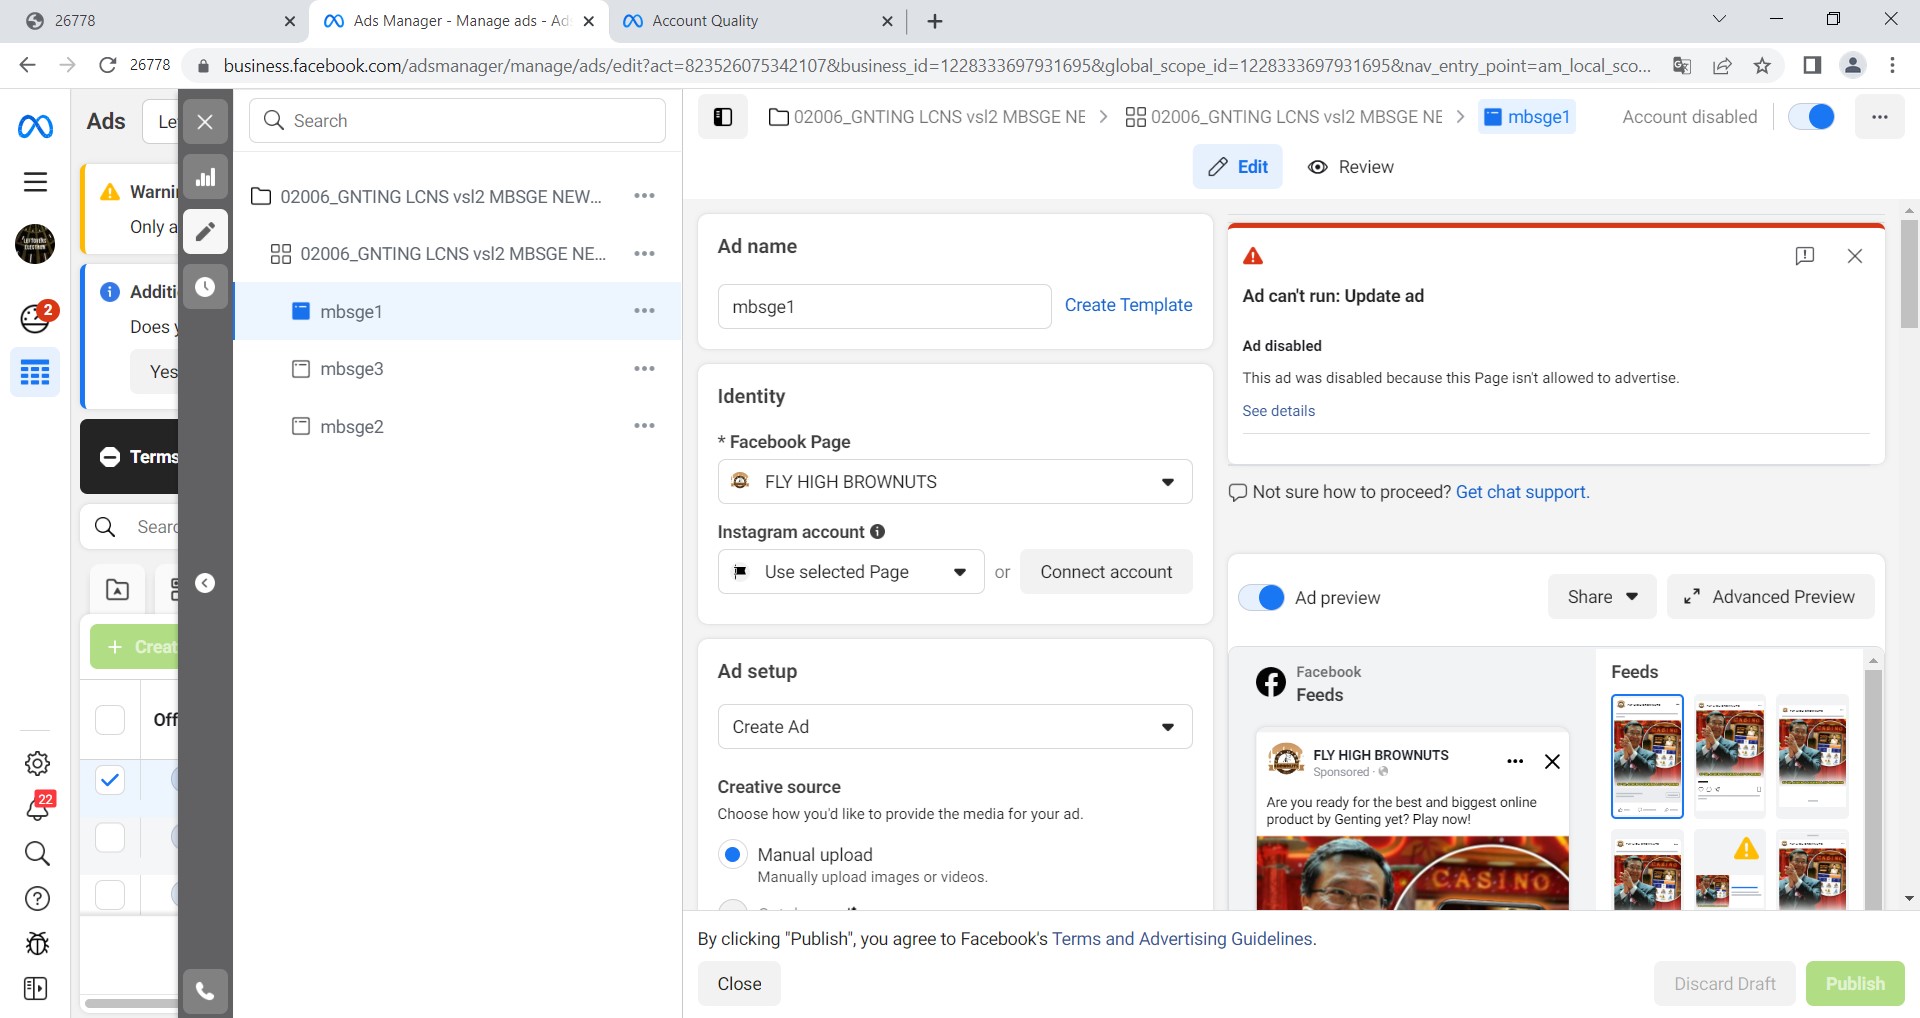The width and height of the screenshot is (1920, 1018).
Task: Close the preview post with X
Action: point(1552,761)
